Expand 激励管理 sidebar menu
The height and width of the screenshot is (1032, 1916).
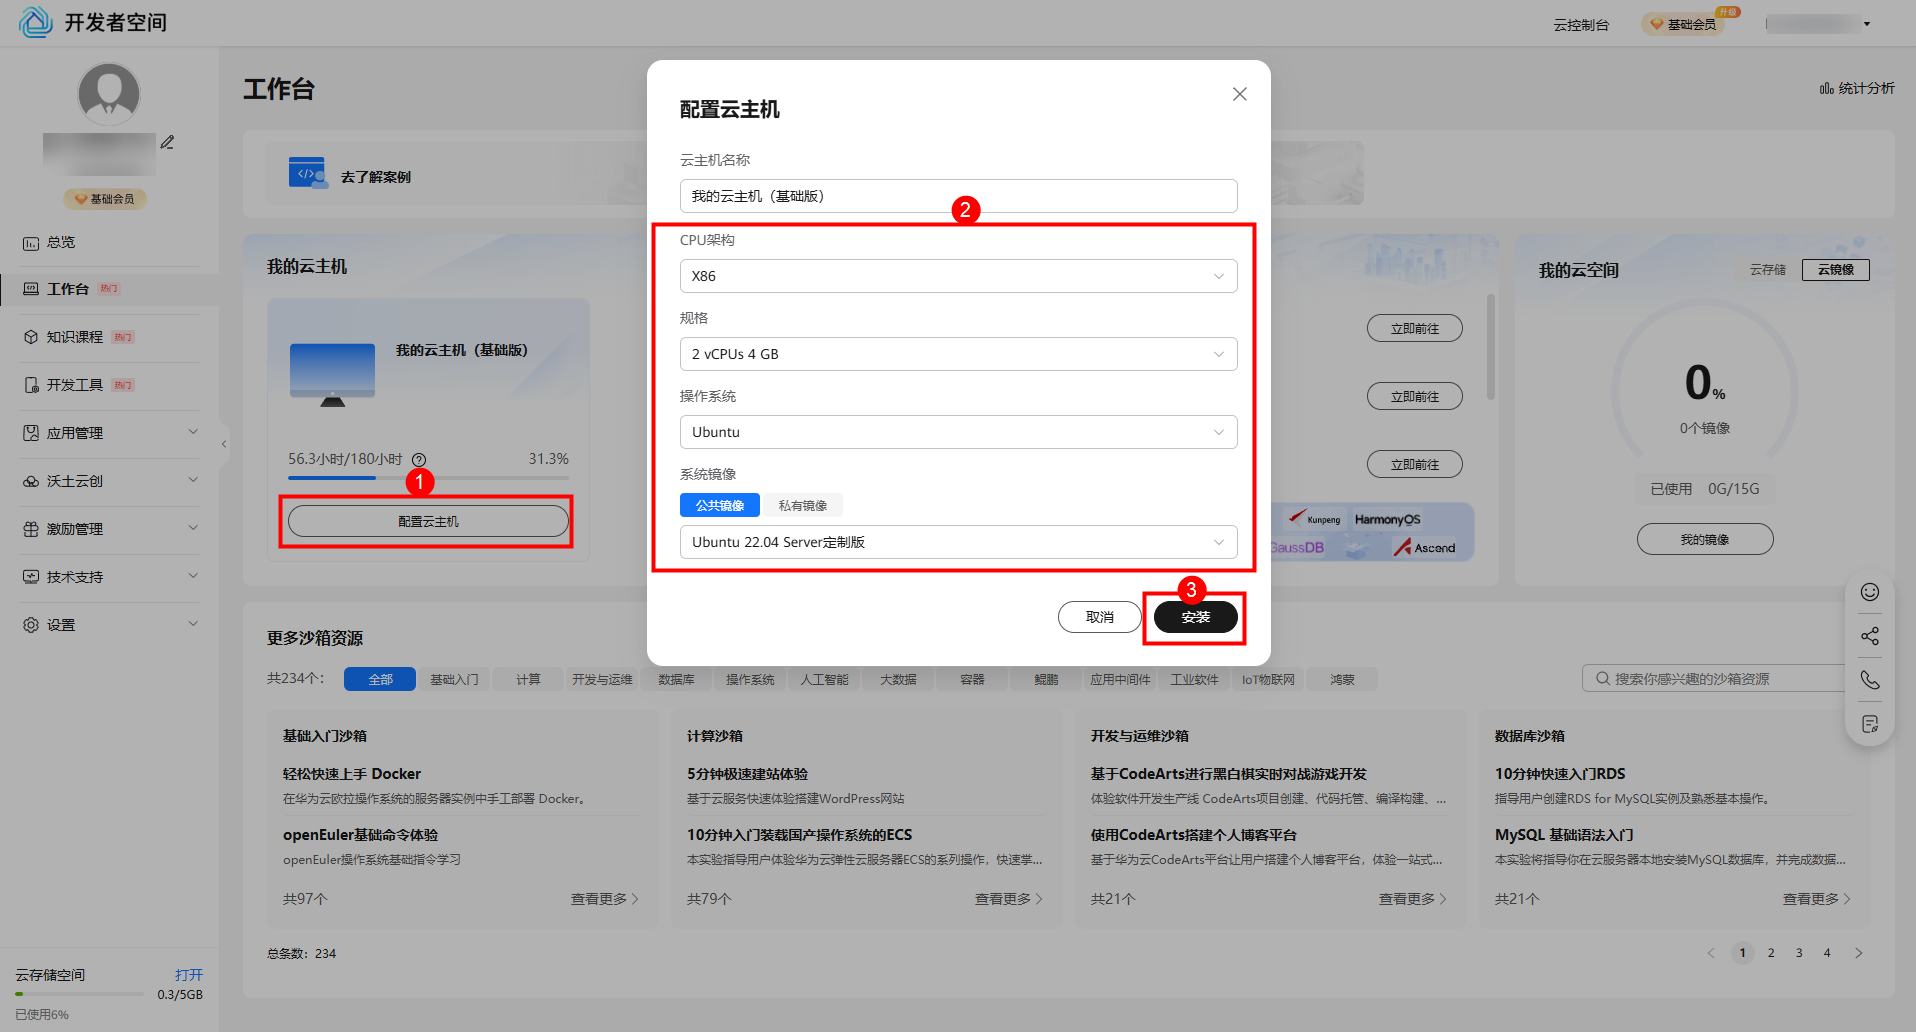point(108,529)
